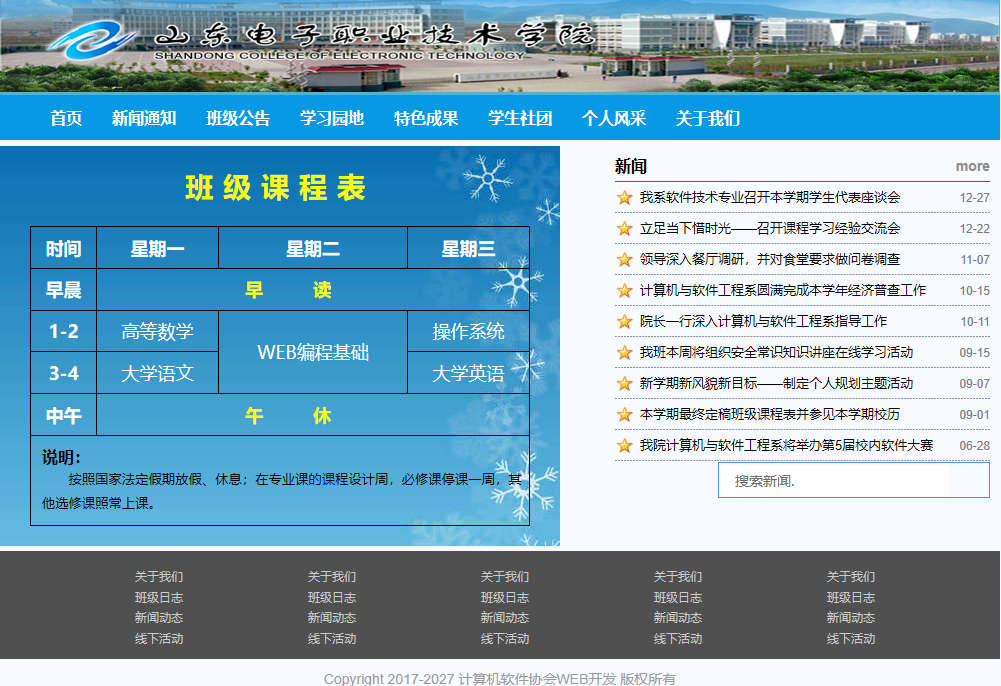The width and height of the screenshot is (1001, 686).
Task: Select 学习园地 in the top menu
Action: pos(332,118)
